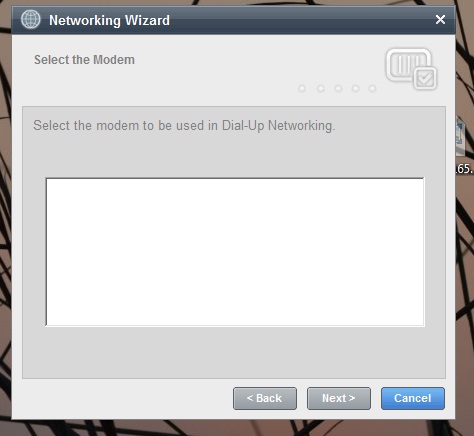Image resolution: width=474 pixels, height=436 pixels.
Task: Select the fifth wizard step dot
Action: click(372, 89)
